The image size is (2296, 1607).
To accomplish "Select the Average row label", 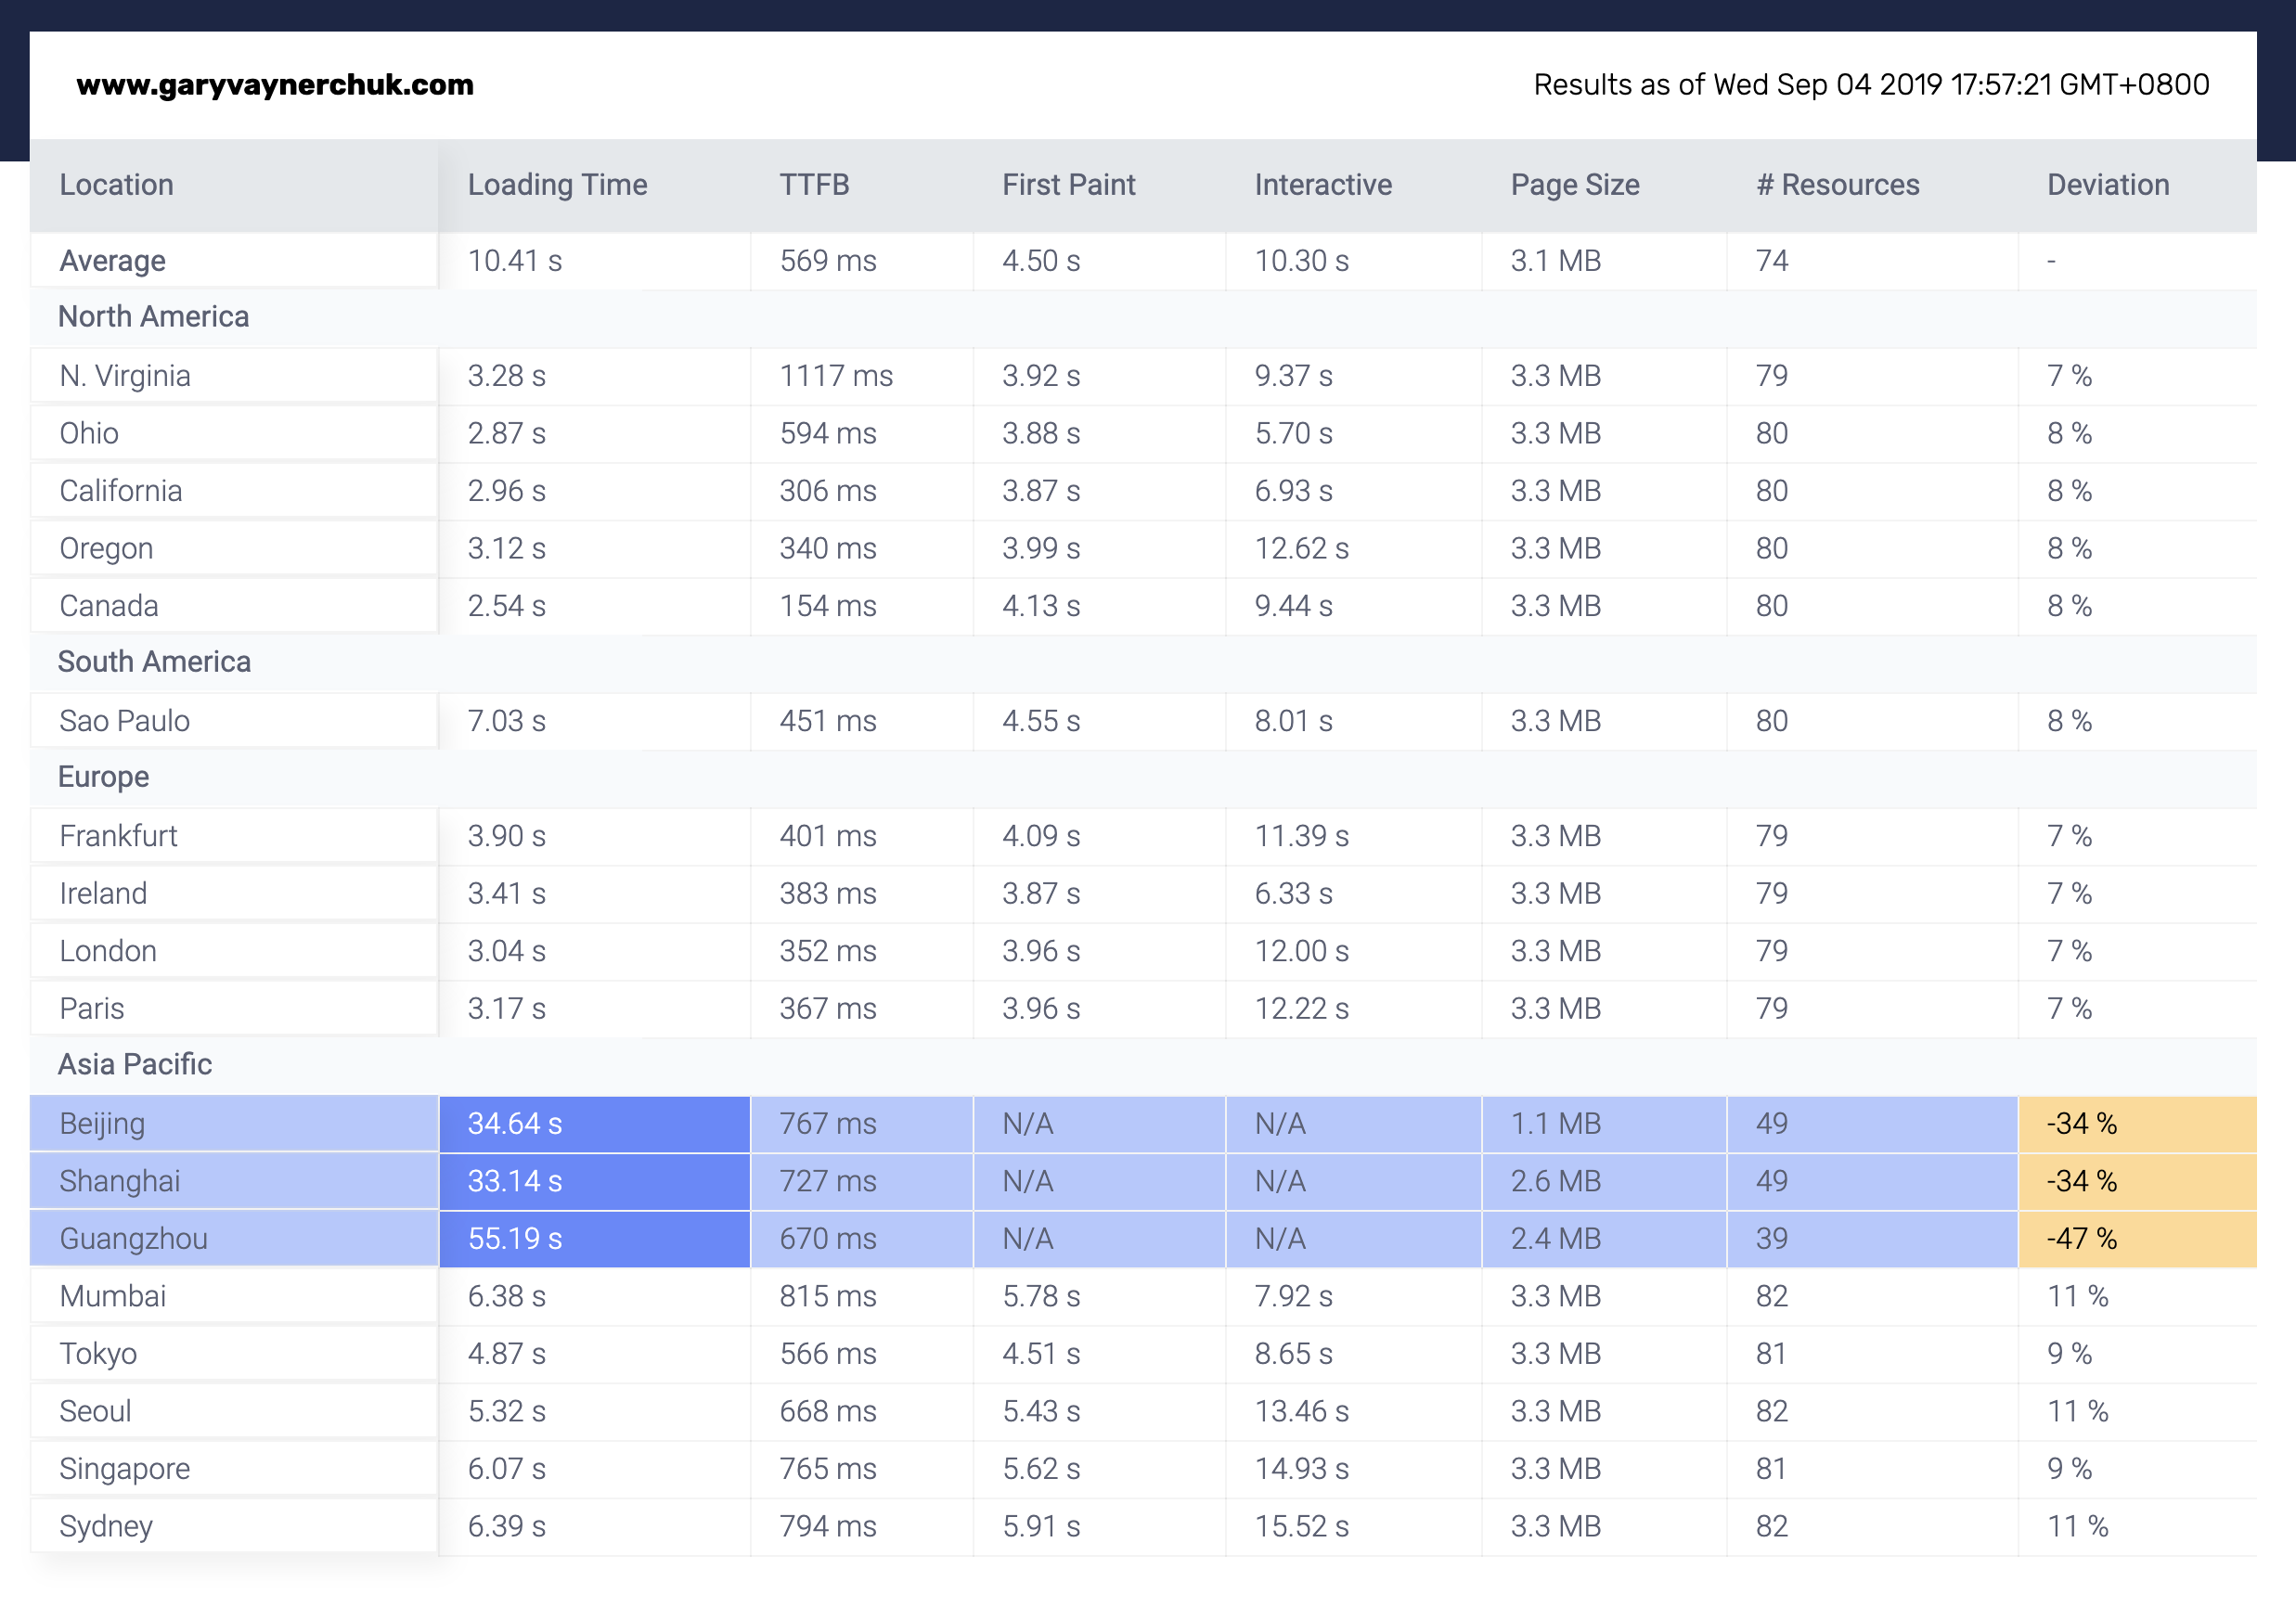I will point(112,261).
